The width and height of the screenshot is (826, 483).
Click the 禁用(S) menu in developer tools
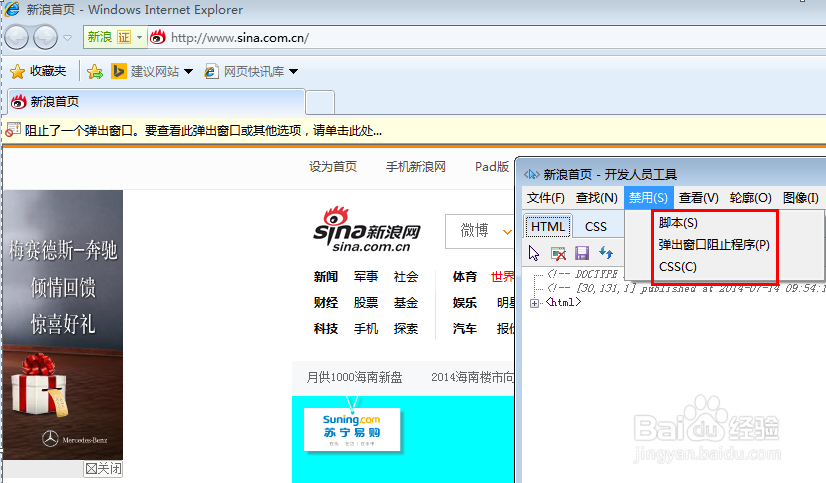coord(648,198)
